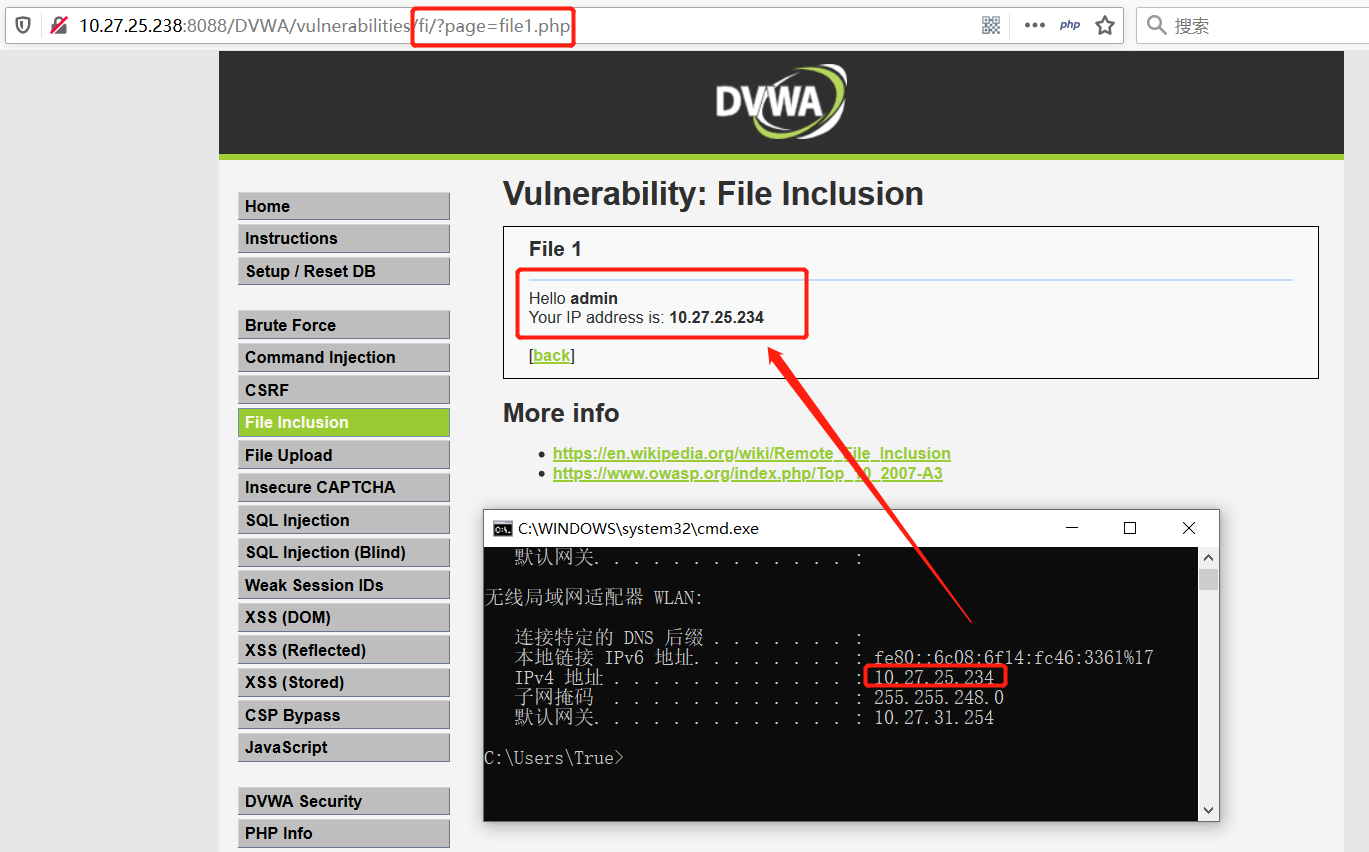Minimize the cmd.exe window
1369x852 pixels.
(x=1071, y=528)
